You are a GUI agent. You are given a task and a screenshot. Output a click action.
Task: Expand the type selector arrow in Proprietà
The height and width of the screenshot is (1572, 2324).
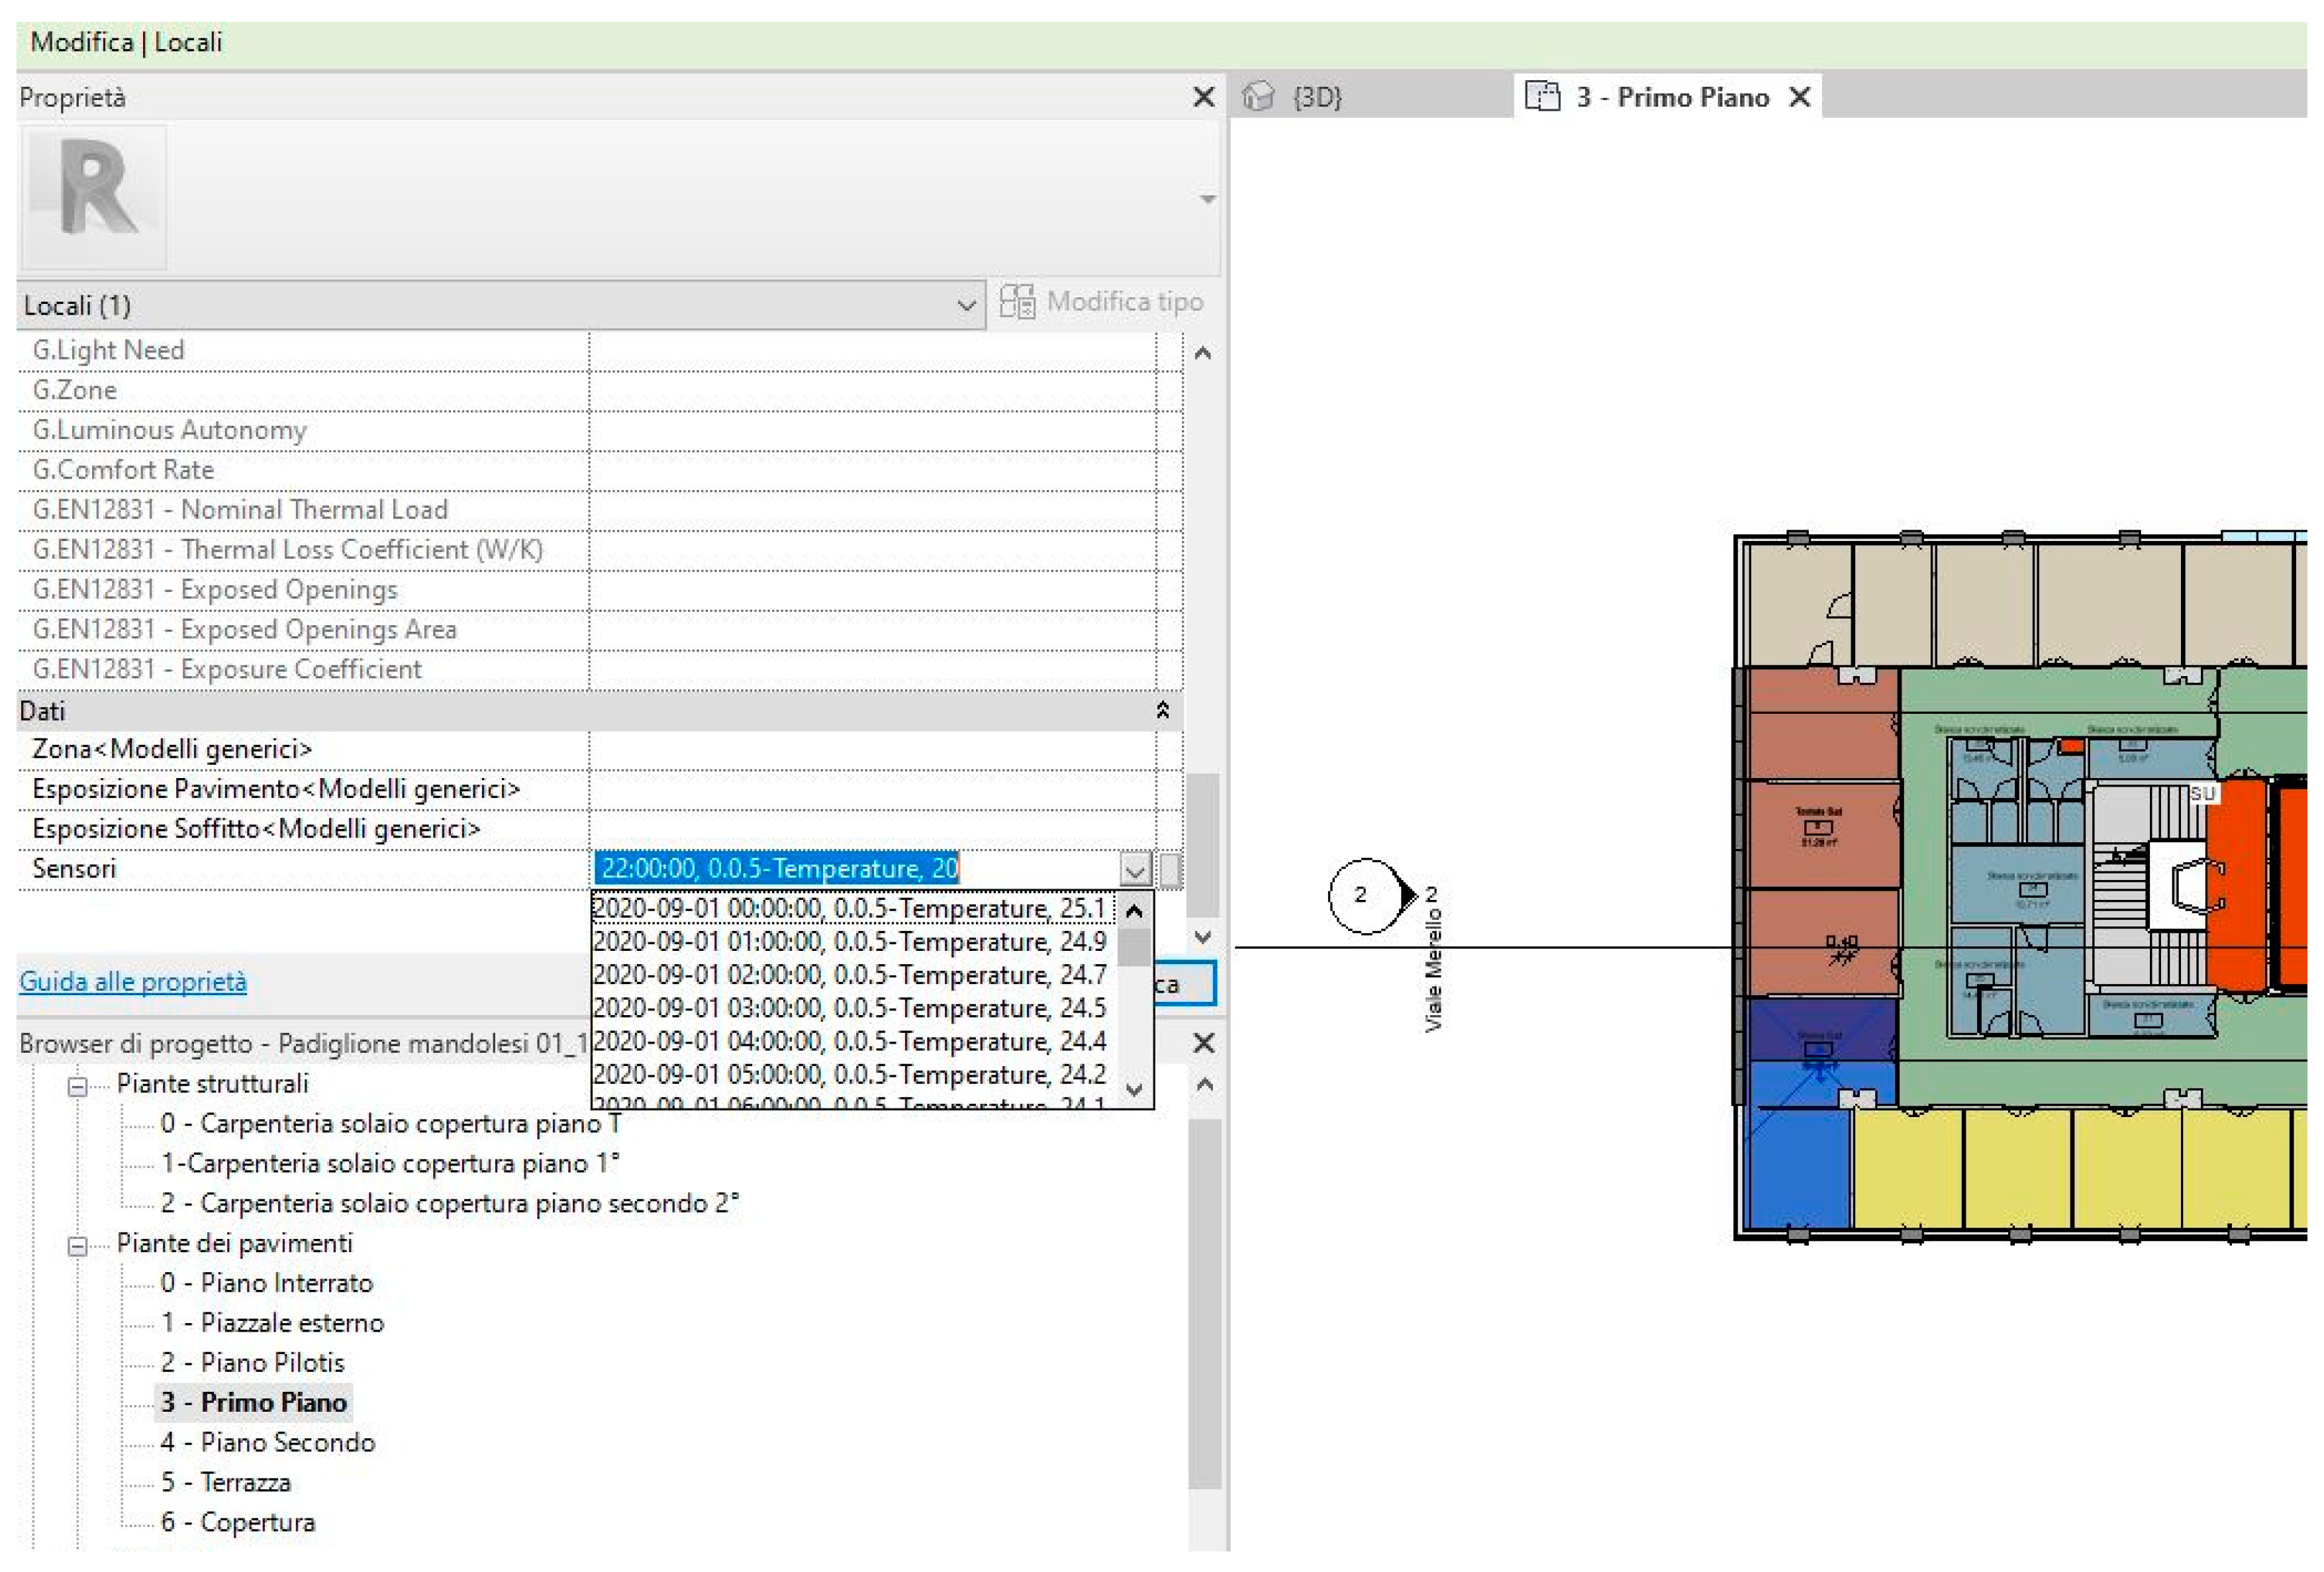point(1208,199)
